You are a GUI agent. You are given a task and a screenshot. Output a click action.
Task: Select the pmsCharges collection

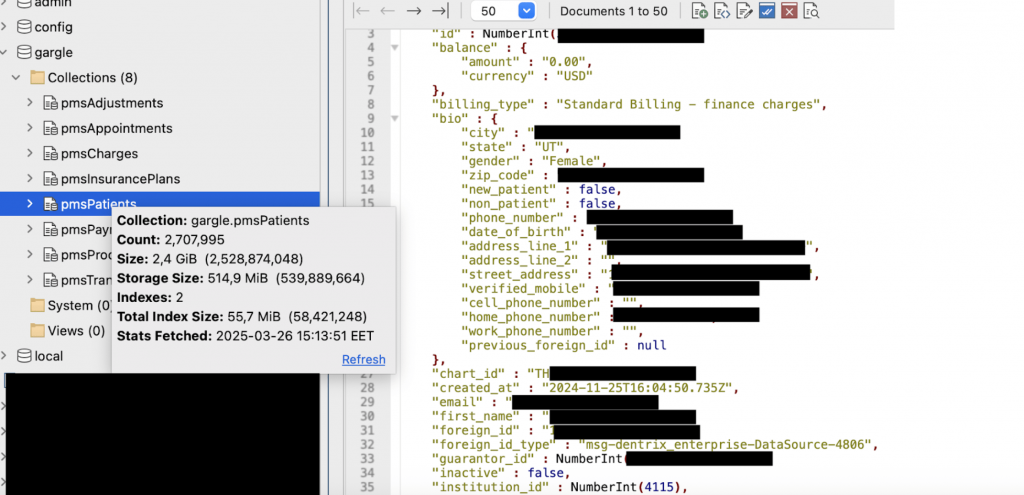click(x=99, y=153)
